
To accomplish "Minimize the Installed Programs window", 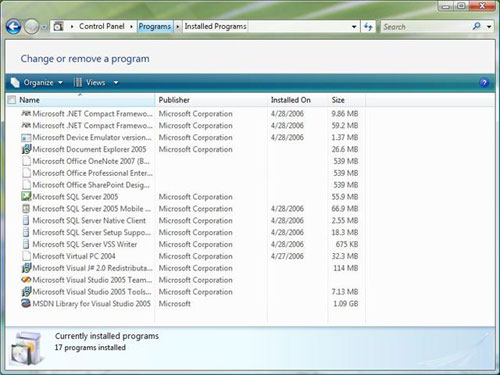I will pyautogui.click(x=446, y=6).
